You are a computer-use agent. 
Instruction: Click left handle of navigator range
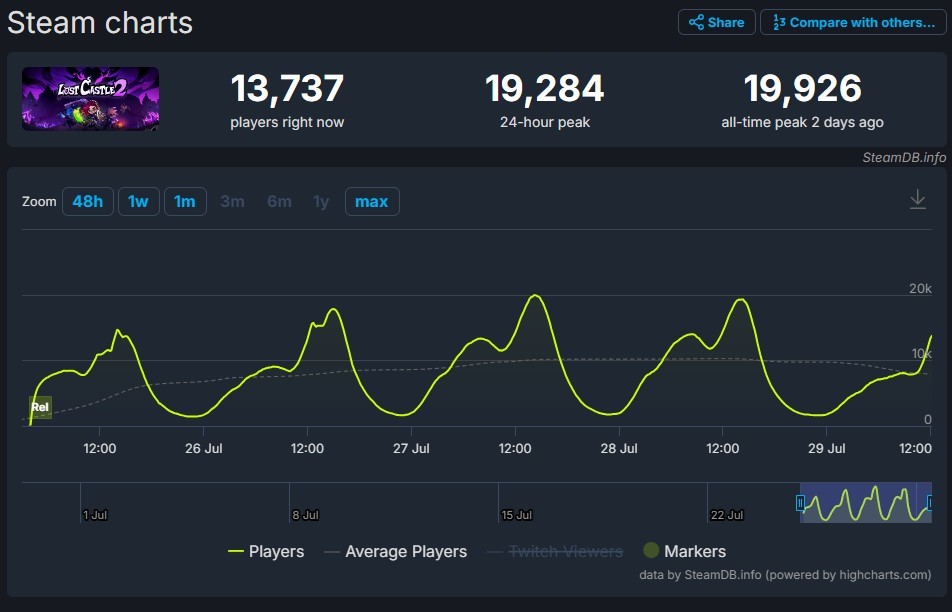800,503
